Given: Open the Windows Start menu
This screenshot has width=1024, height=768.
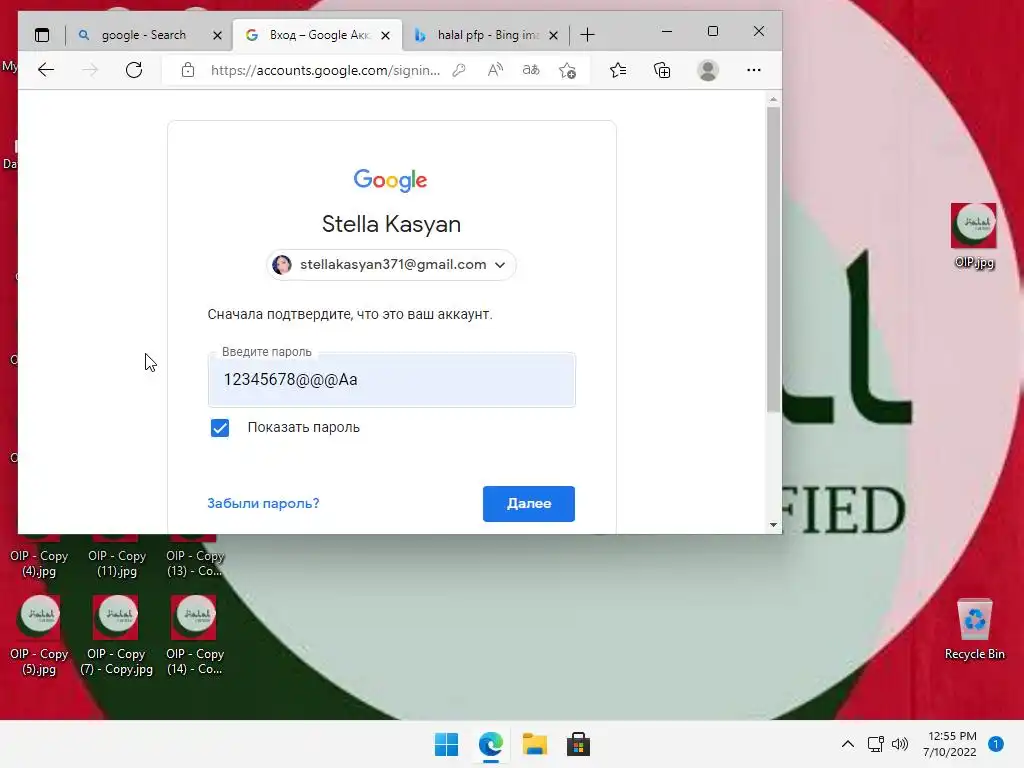Looking at the screenshot, I should [x=447, y=744].
